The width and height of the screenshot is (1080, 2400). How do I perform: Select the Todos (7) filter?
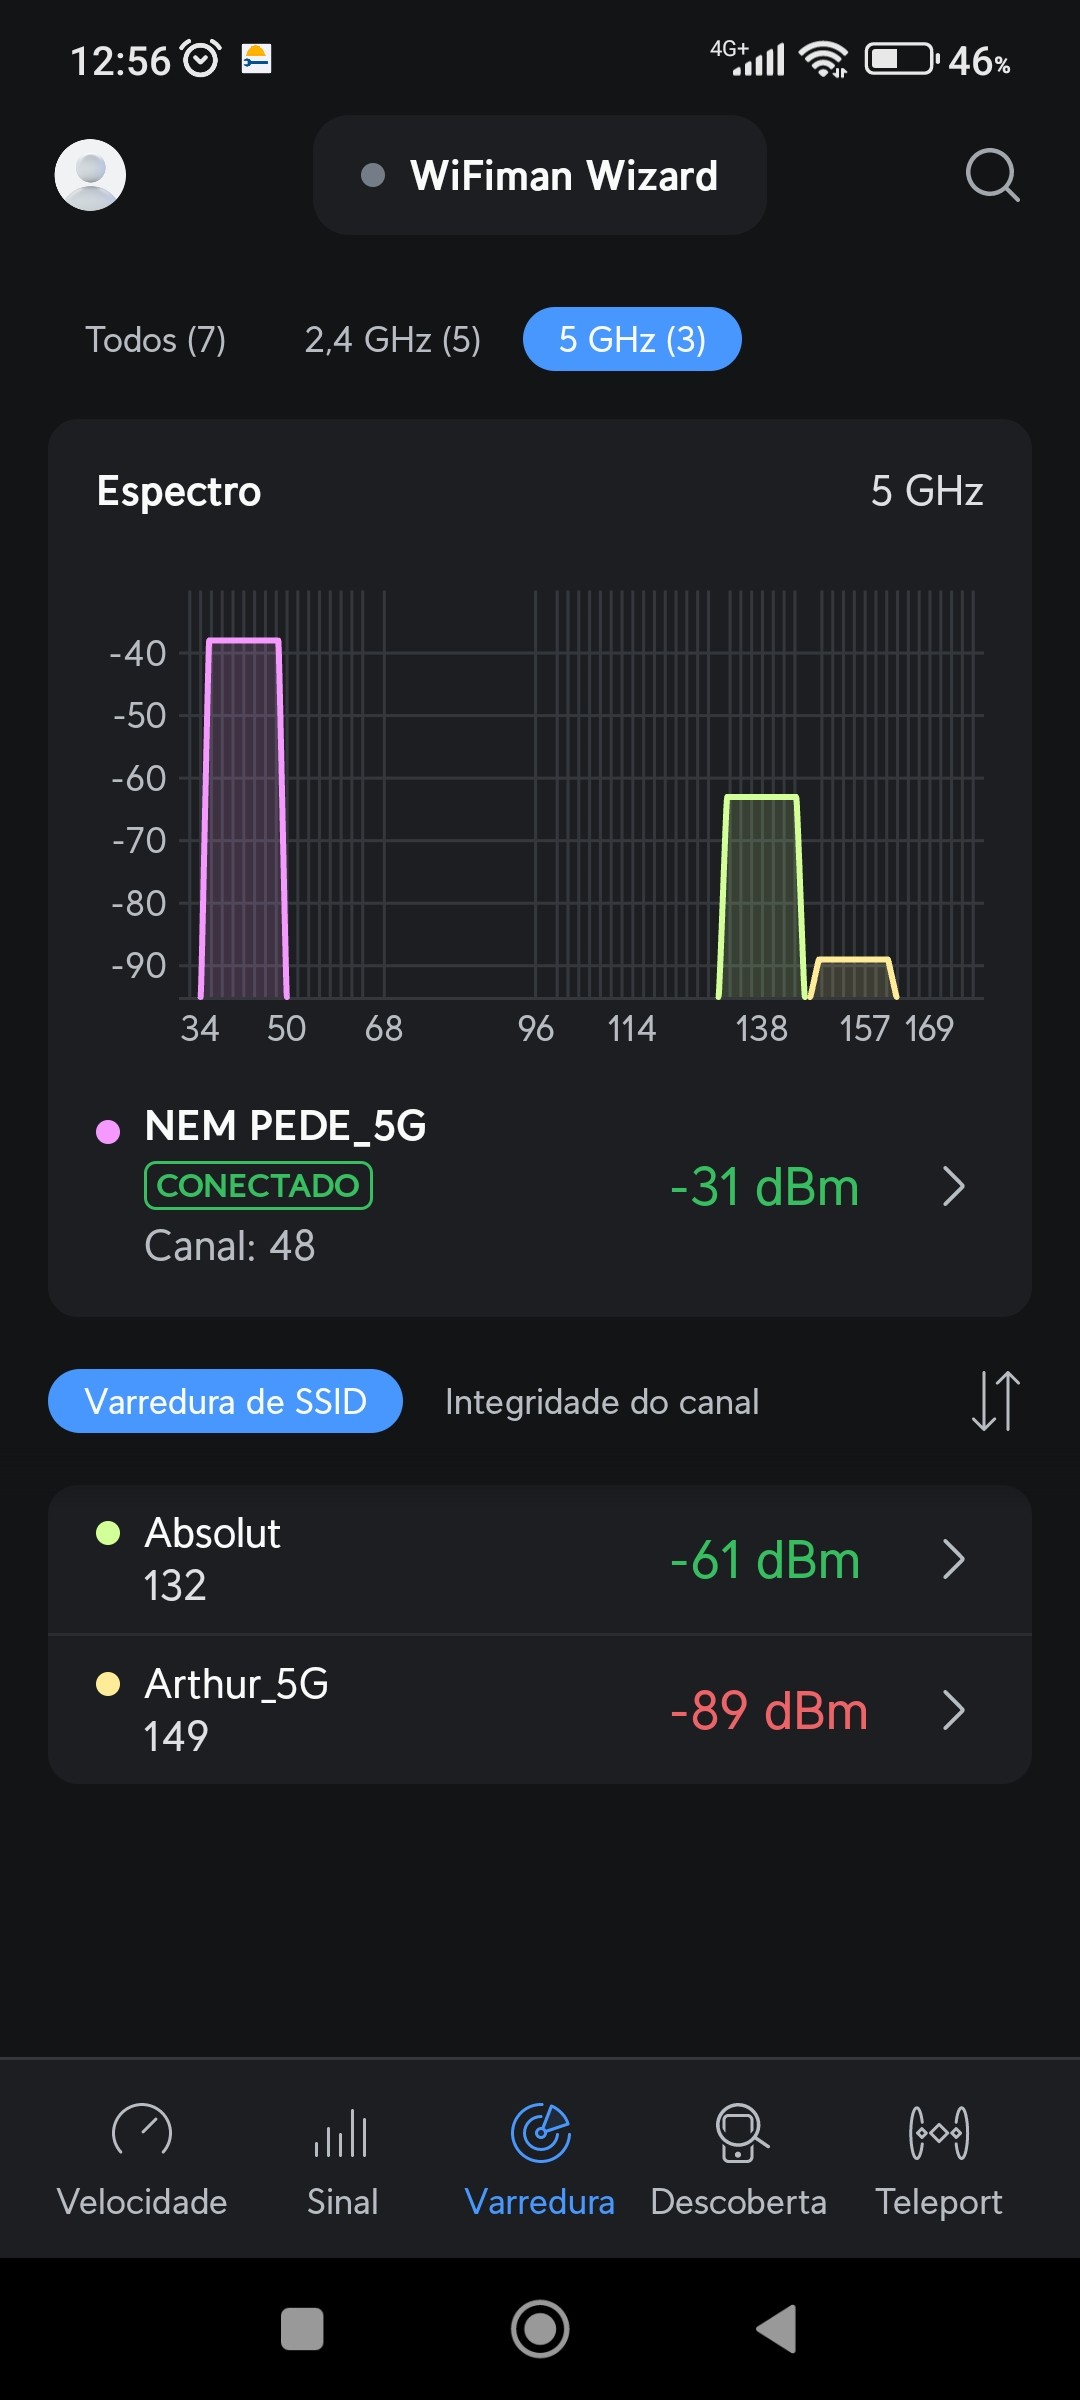pos(155,340)
